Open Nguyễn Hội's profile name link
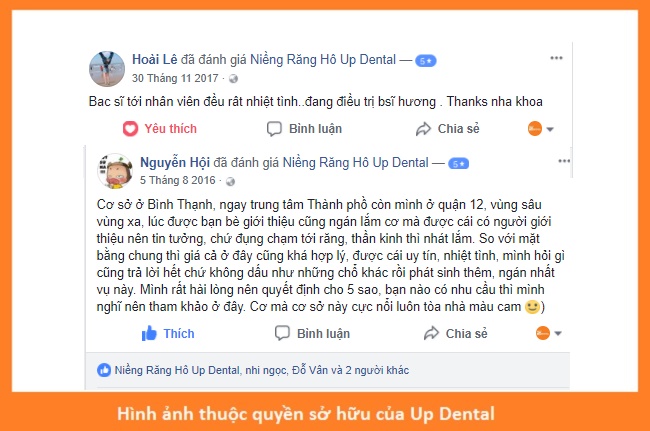Image resolution: width=650 pixels, height=431 pixels. (x=175, y=162)
